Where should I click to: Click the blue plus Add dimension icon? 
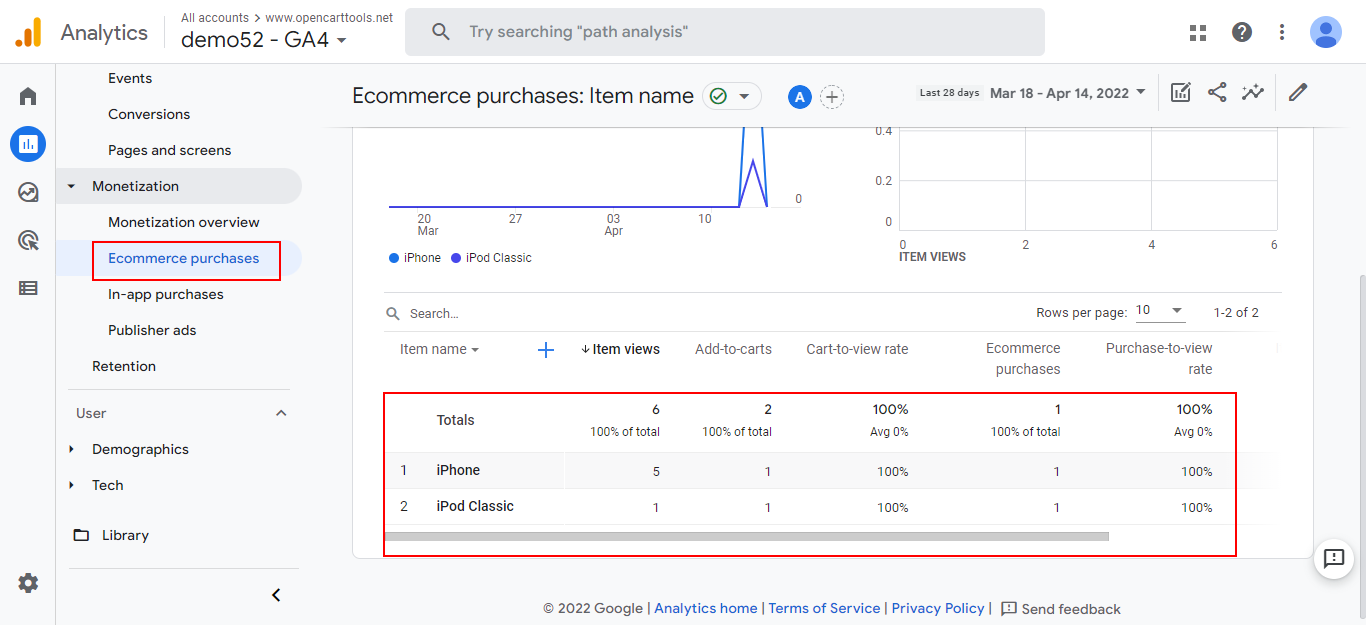[x=546, y=350]
